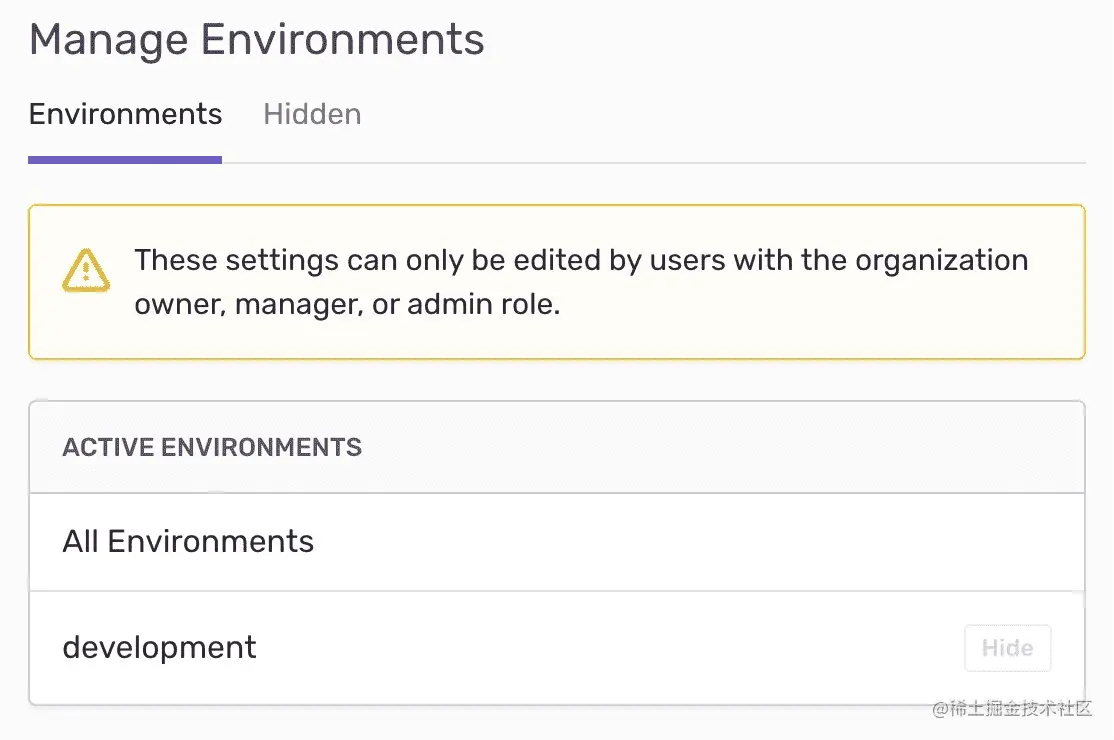This screenshot has width=1114, height=740.
Task: Click the All Environments label text
Action: pyautogui.click(x=188, y=541)
